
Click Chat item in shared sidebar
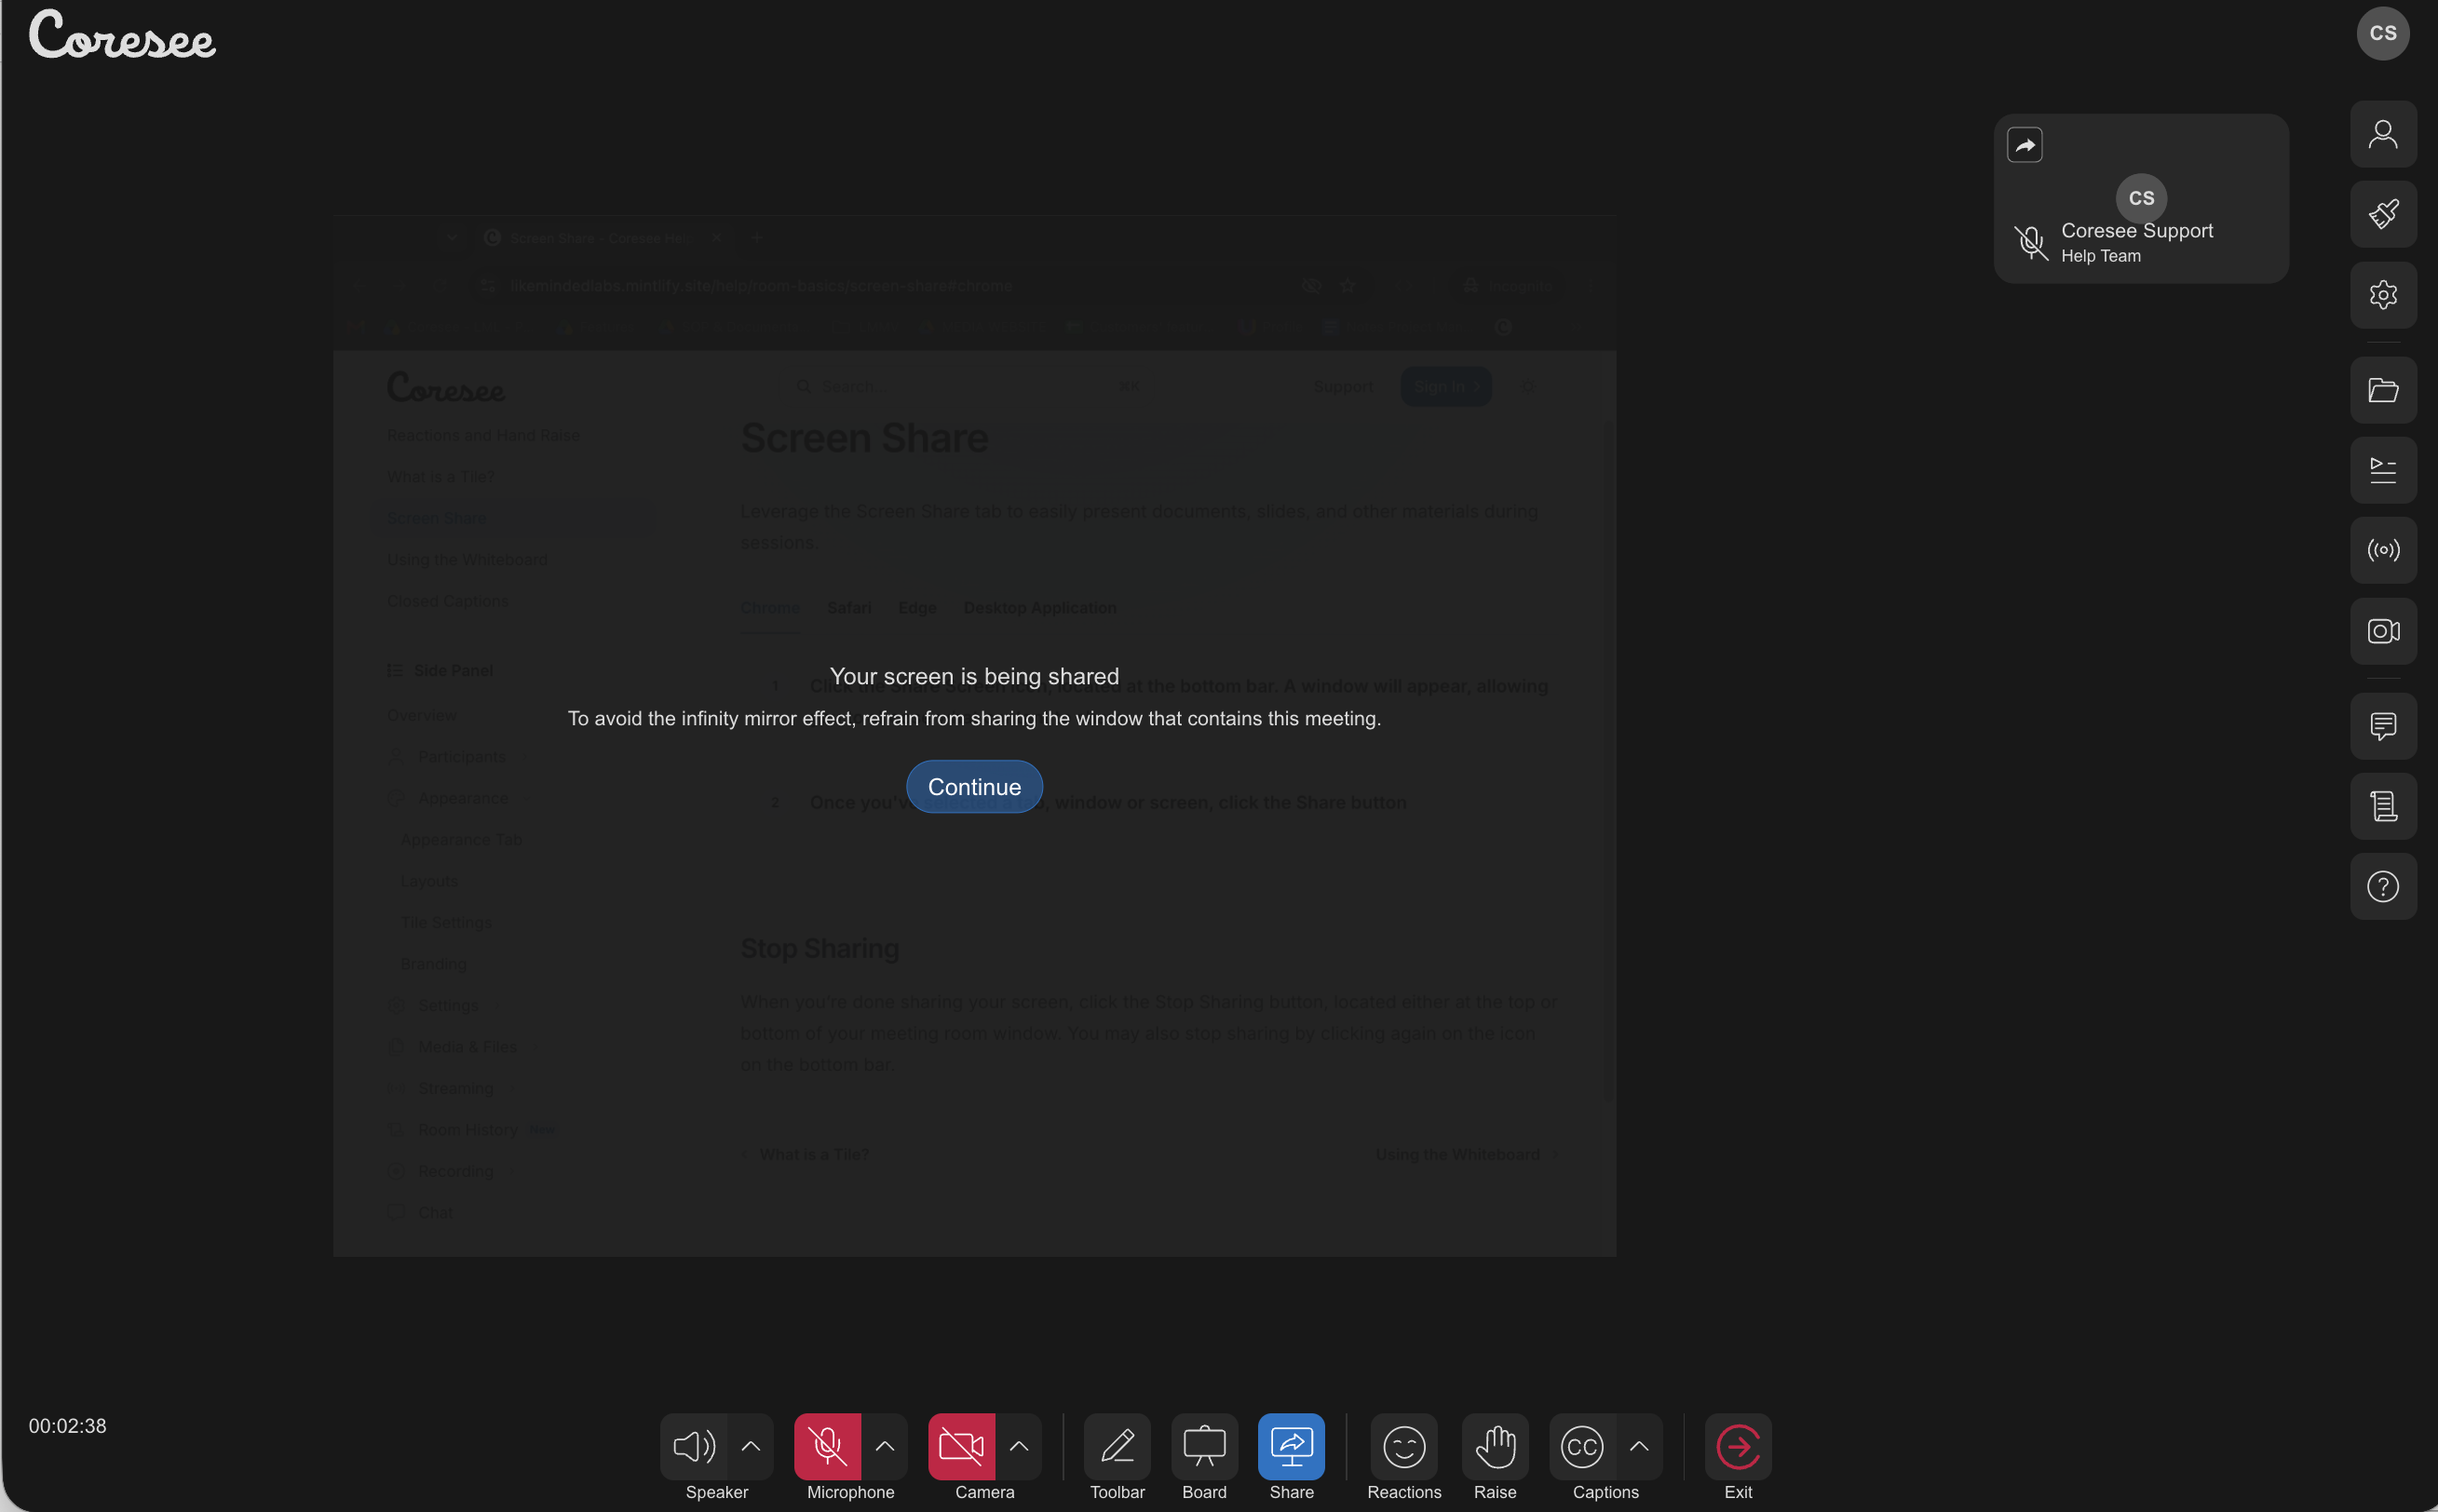click(x=435, y=1213)
